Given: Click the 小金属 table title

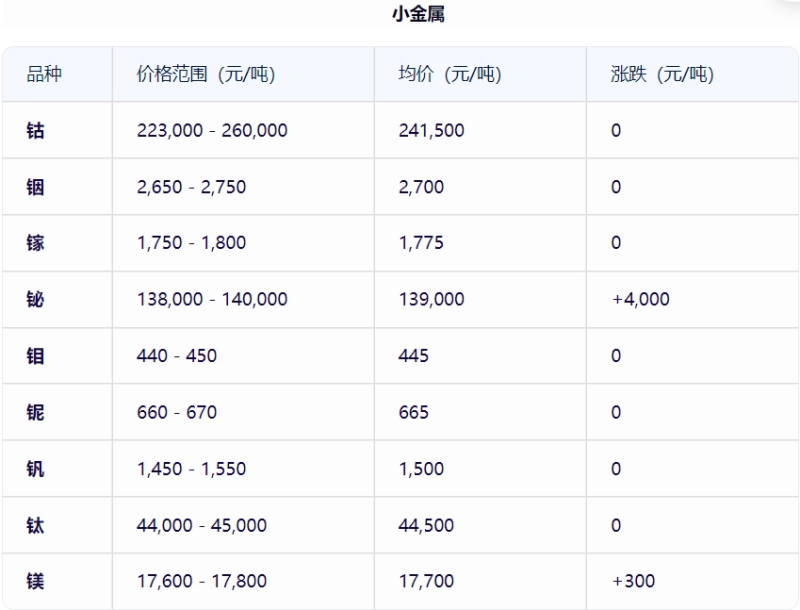Looking at the screenshot, I should [418, 15].
